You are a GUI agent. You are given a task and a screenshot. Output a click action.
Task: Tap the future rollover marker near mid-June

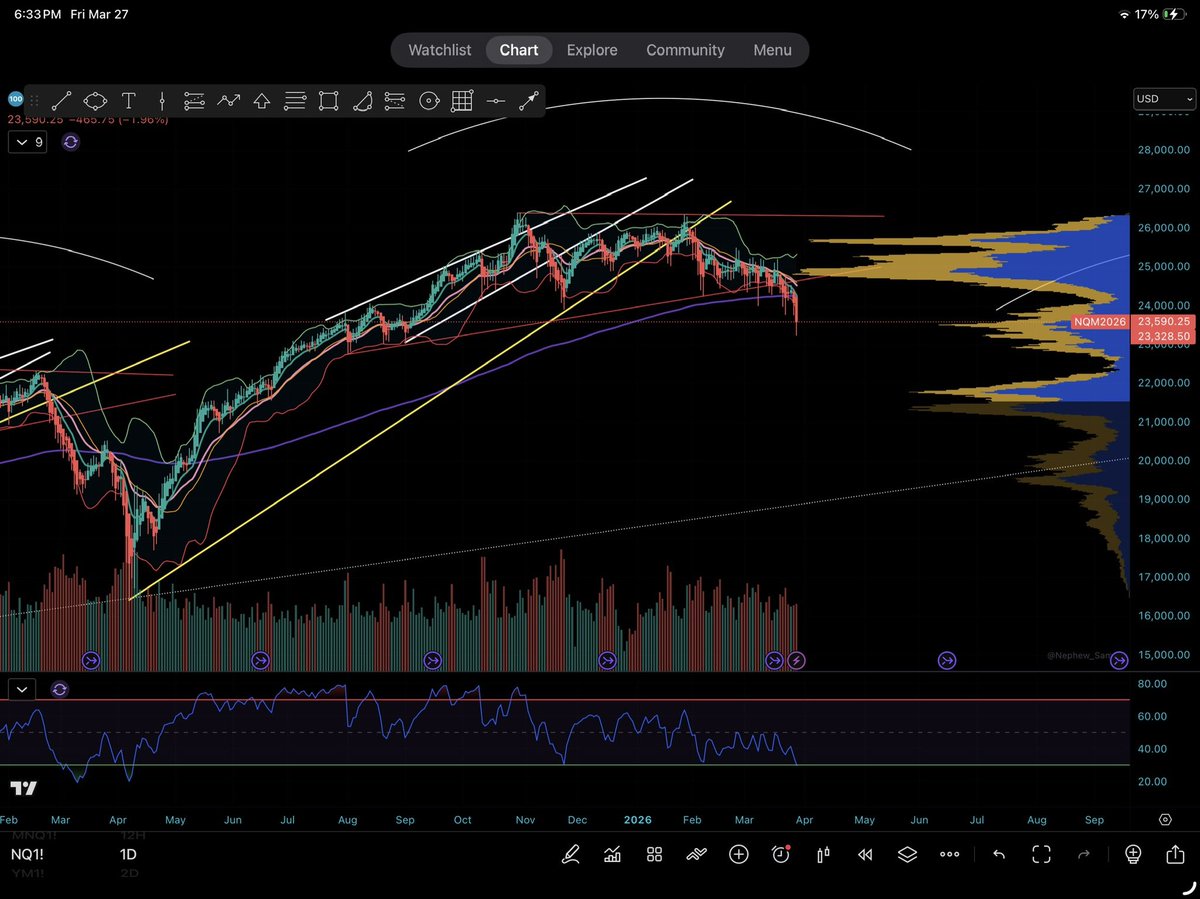tap(946, 660)
